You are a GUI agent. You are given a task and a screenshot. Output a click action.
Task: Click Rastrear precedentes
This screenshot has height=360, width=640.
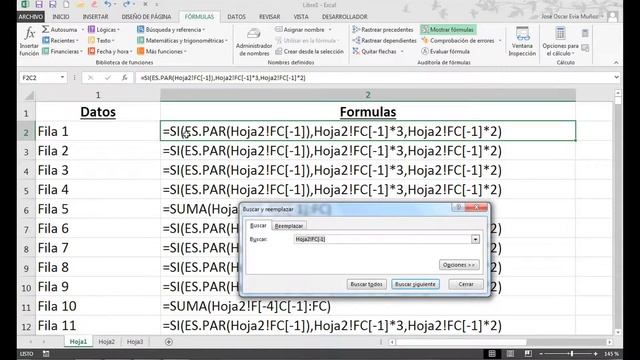(383, 29)
